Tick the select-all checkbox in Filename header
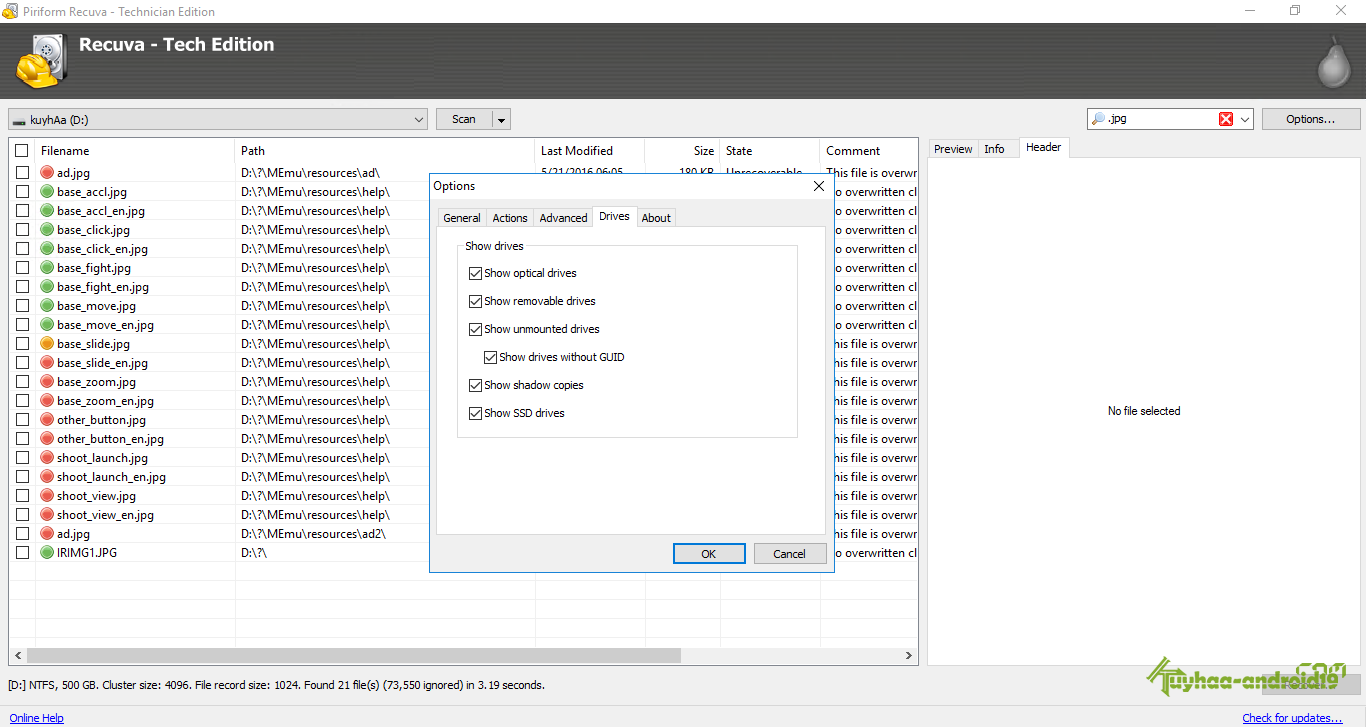This screenshot has width=1366, height=727. pos(22,151)
